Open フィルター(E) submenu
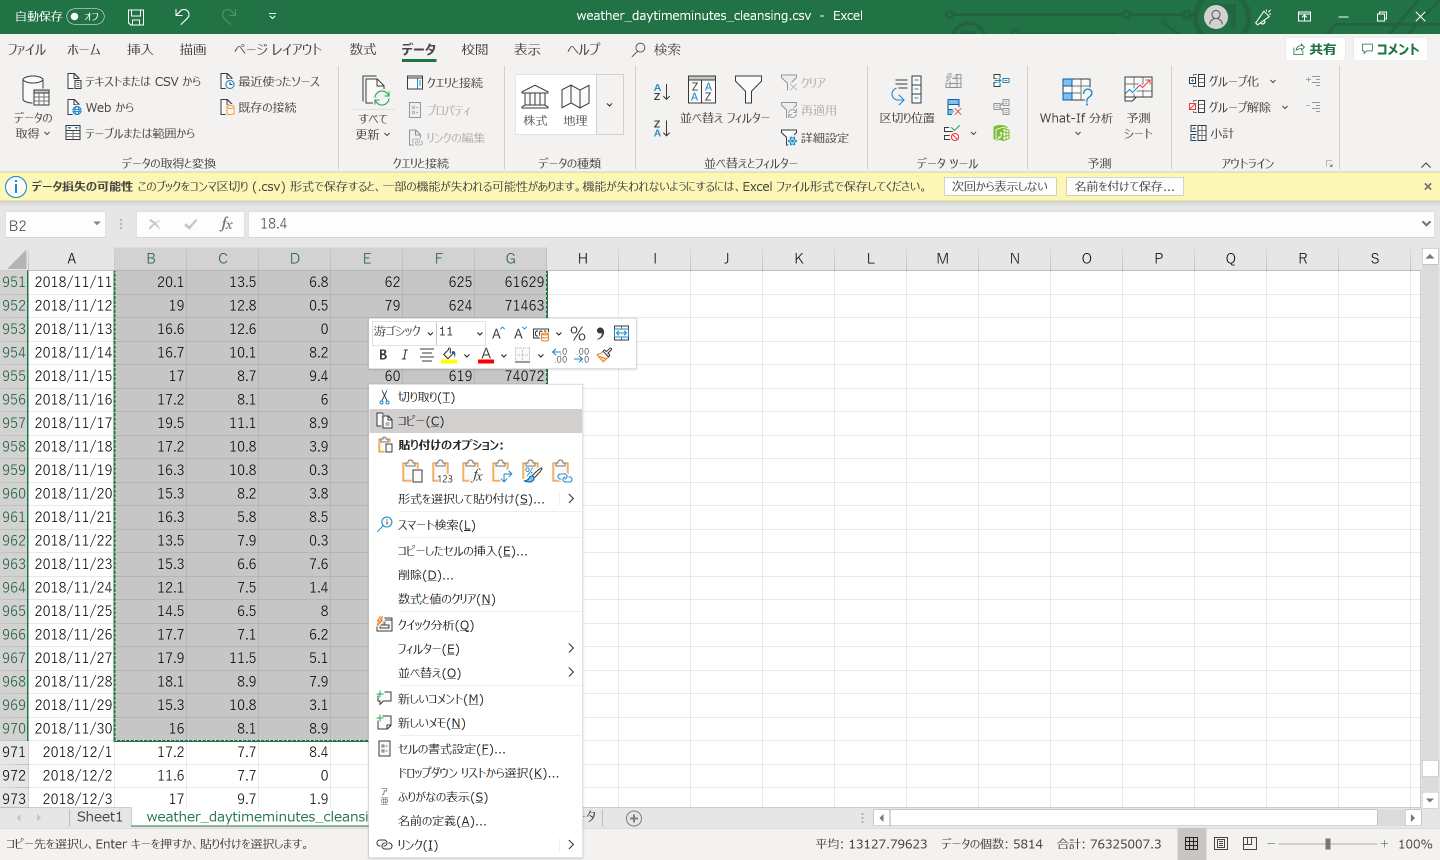The image size is (1440, 860). (476, 649)
